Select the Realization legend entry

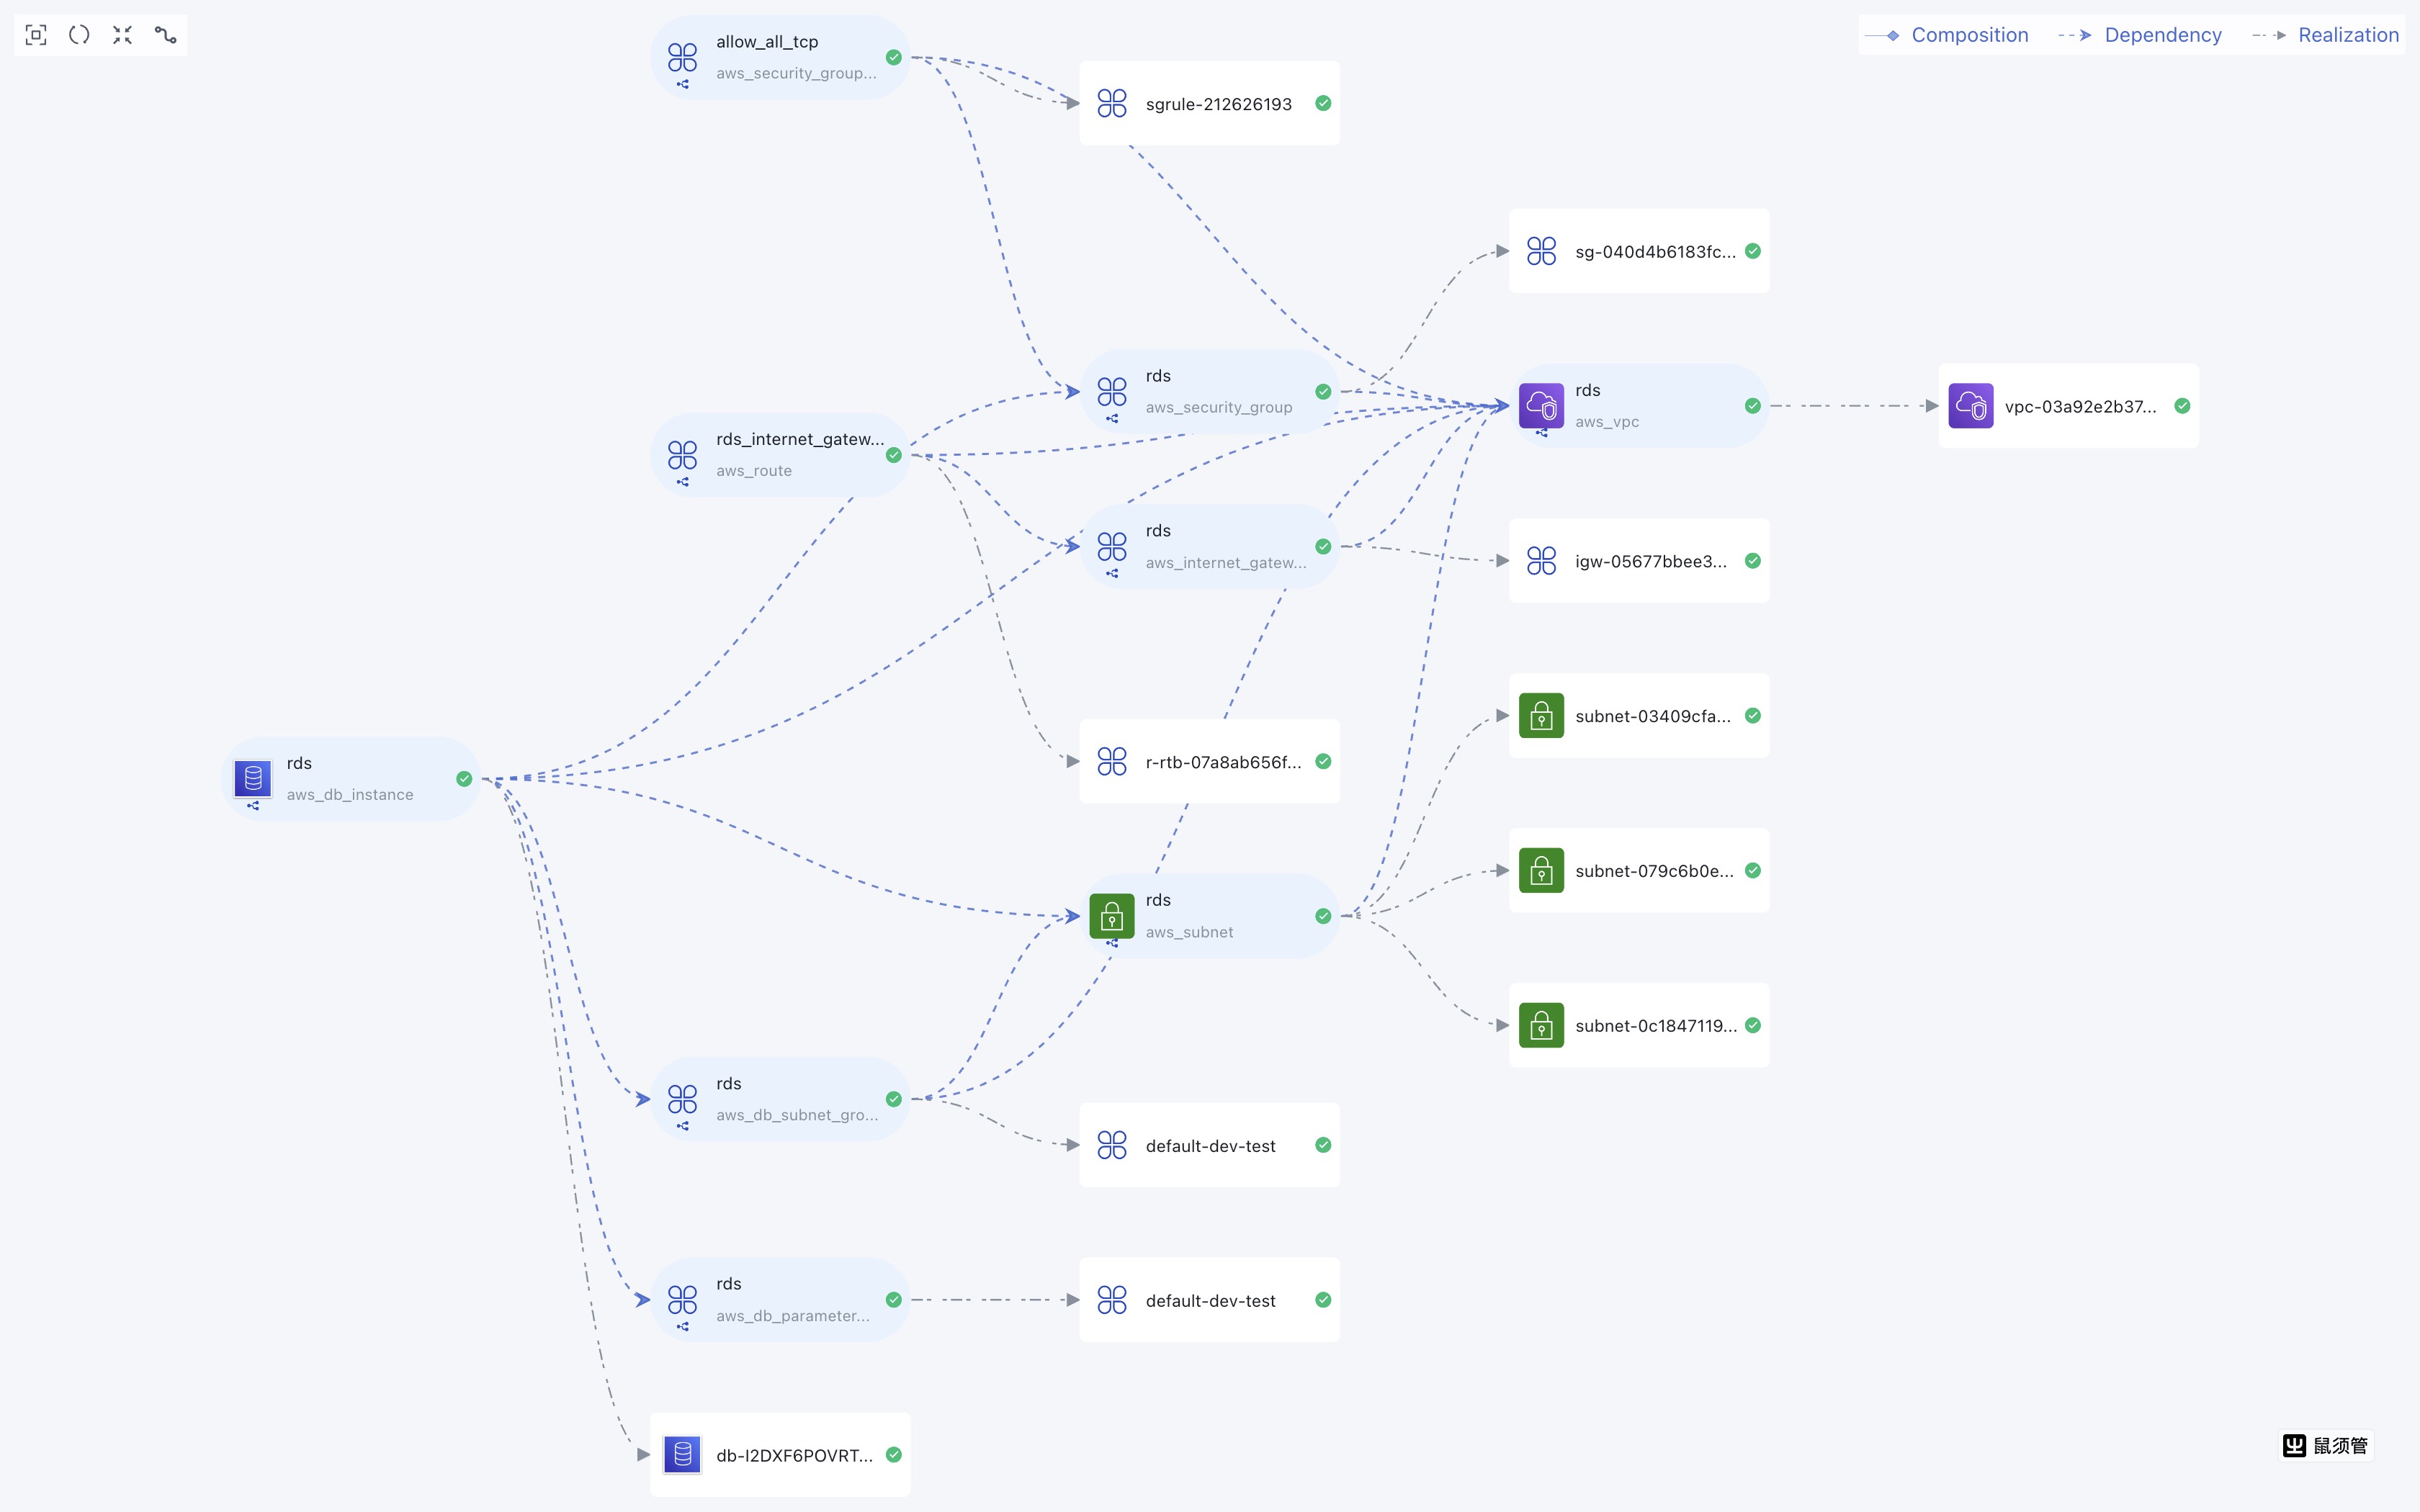(x=2326, y=35)
